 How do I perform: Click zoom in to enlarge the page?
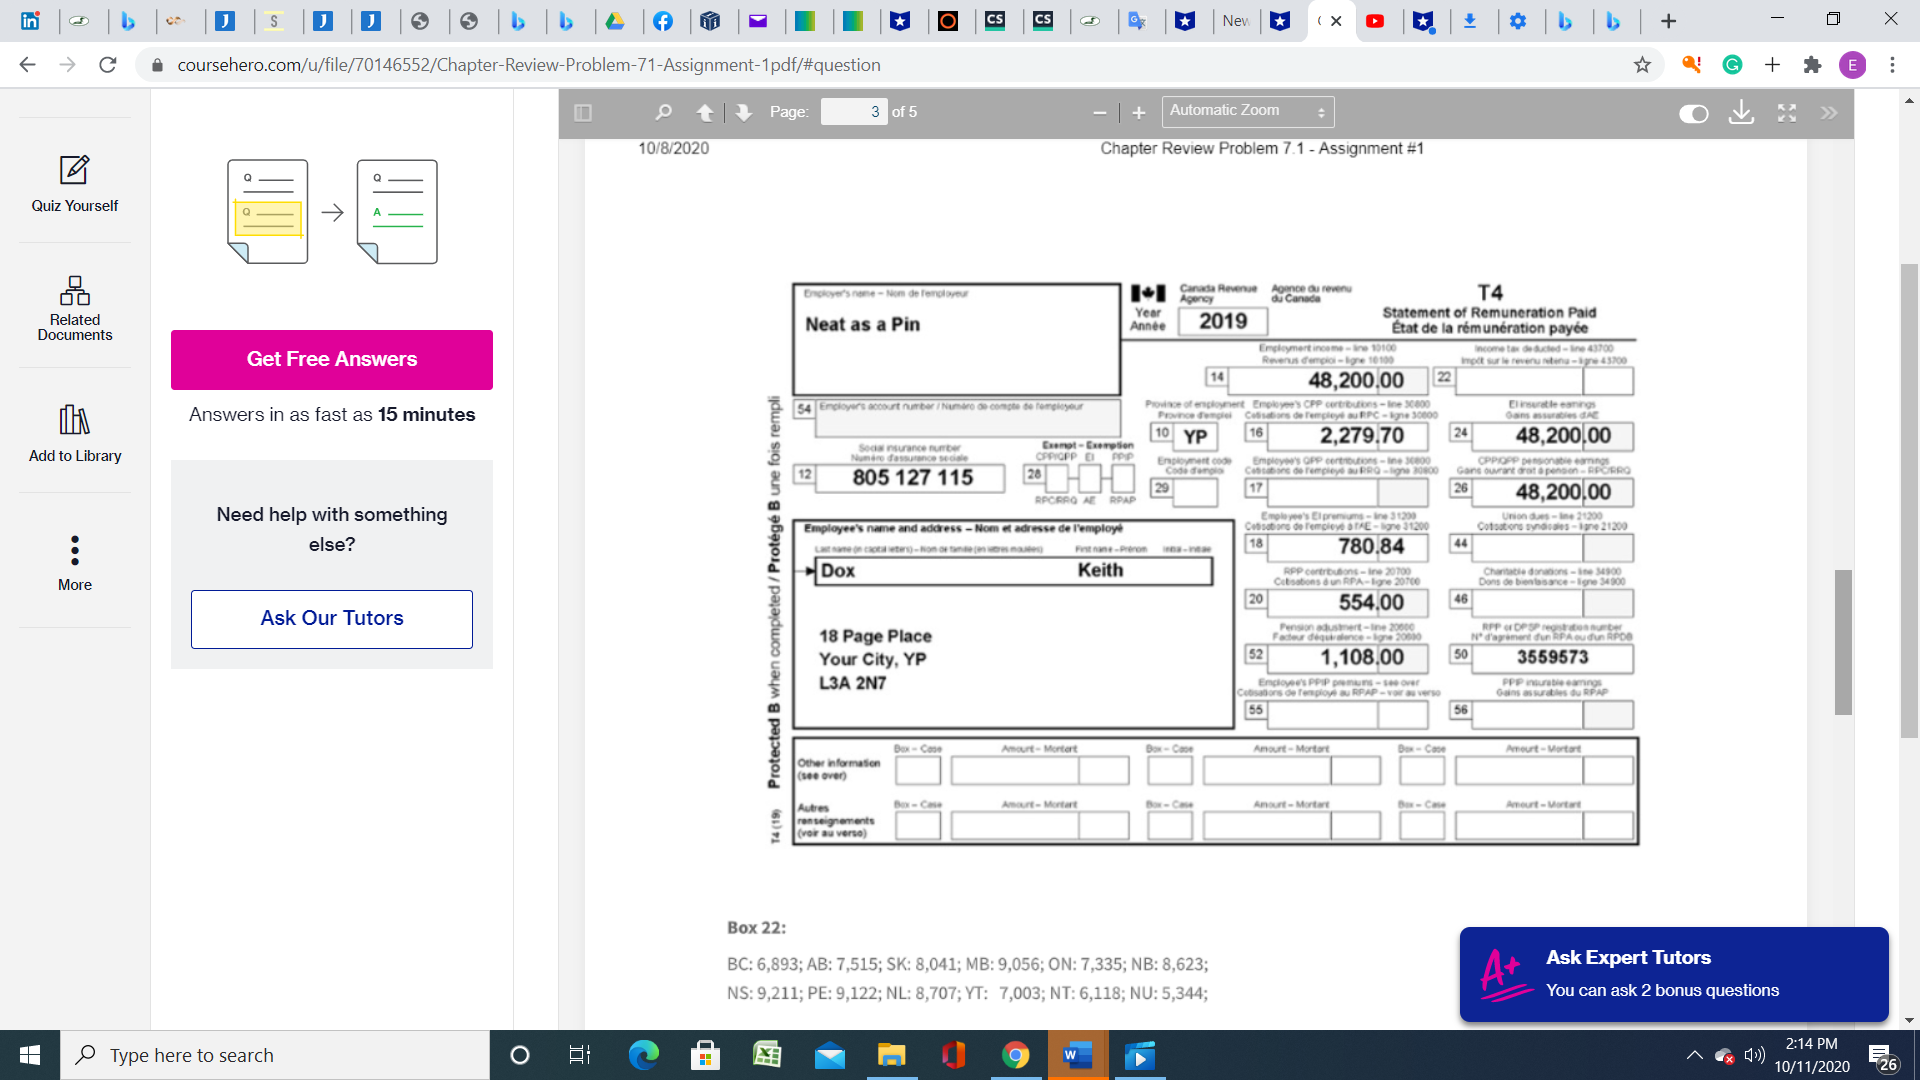click(x=1138, y=112)
